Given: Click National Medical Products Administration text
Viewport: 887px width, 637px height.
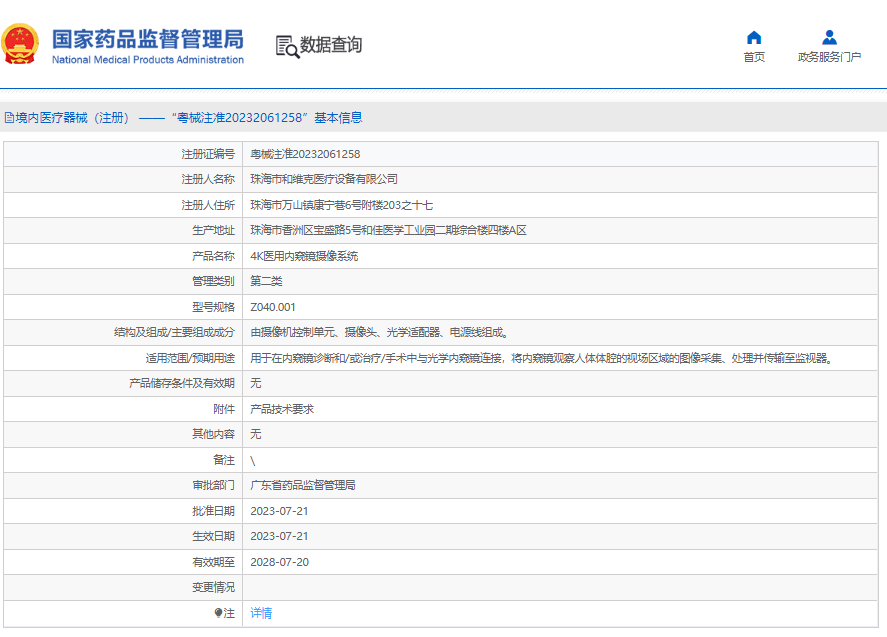Looking at the screenshot, I should coord(148,59).
